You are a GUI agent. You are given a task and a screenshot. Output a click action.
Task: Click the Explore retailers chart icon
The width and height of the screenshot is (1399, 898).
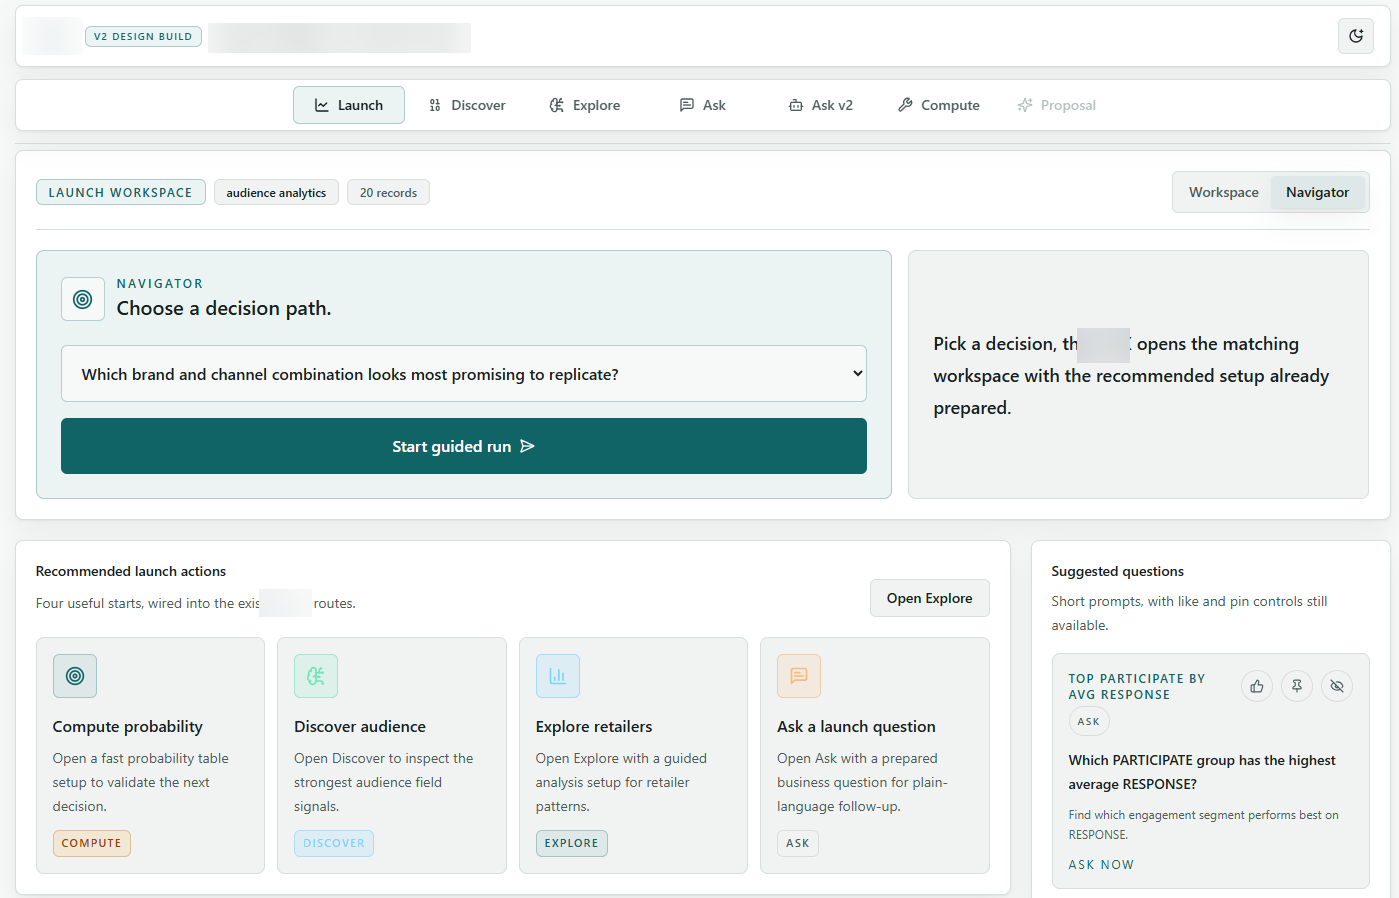click(x=558, y=676)
